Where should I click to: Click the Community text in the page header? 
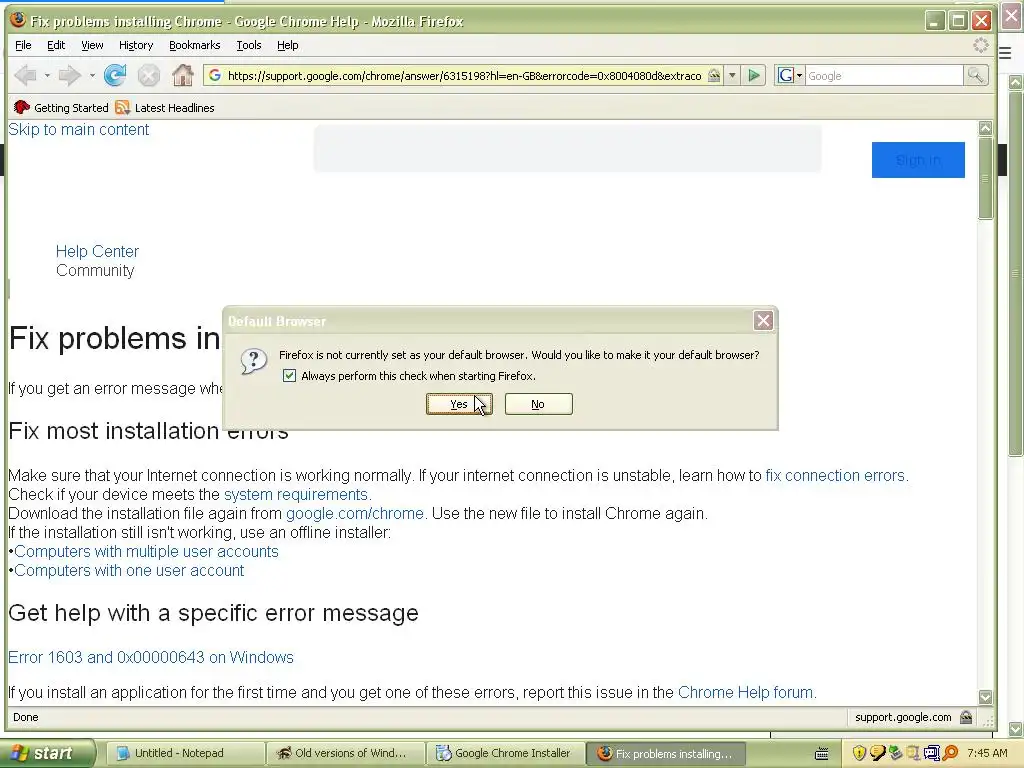95,270
